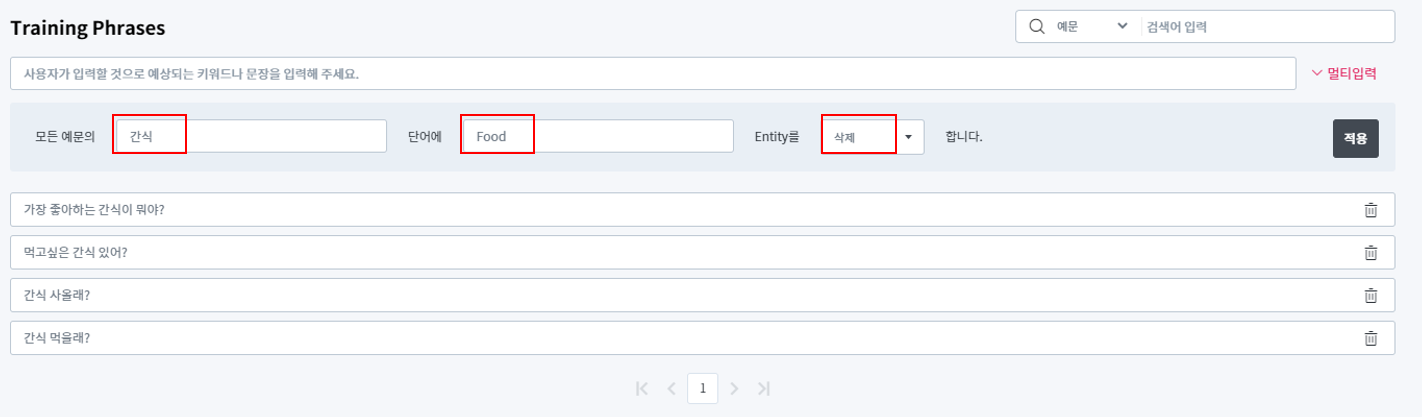The width and height of the screenshot is (1422, 417).
Task: Click the search magnifier icon
Action: click(1036, 27)
